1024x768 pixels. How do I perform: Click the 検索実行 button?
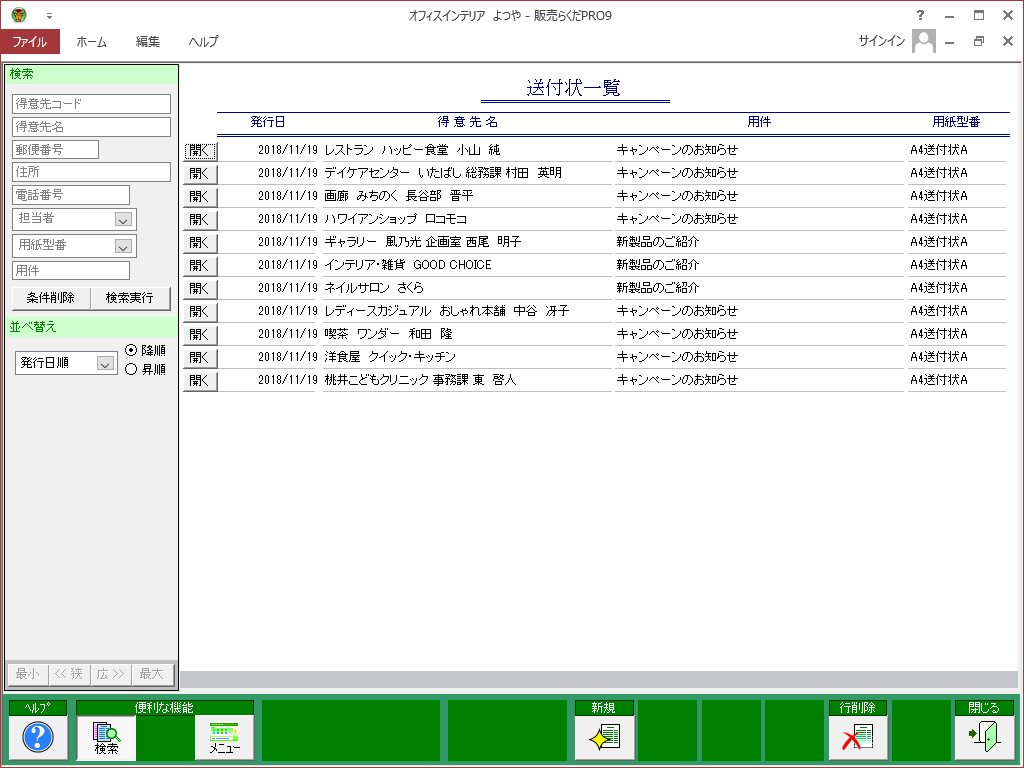[x=130, y=298]
